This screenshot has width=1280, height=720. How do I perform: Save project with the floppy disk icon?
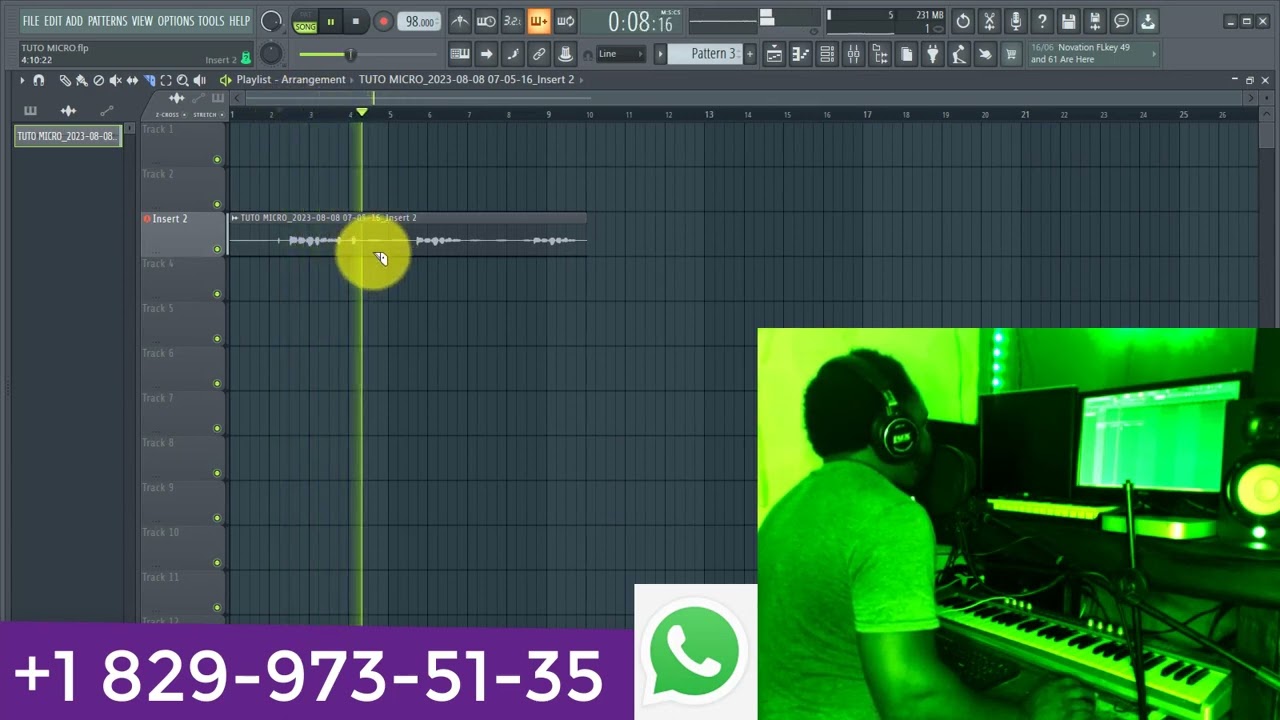(x=1069, y=21)
